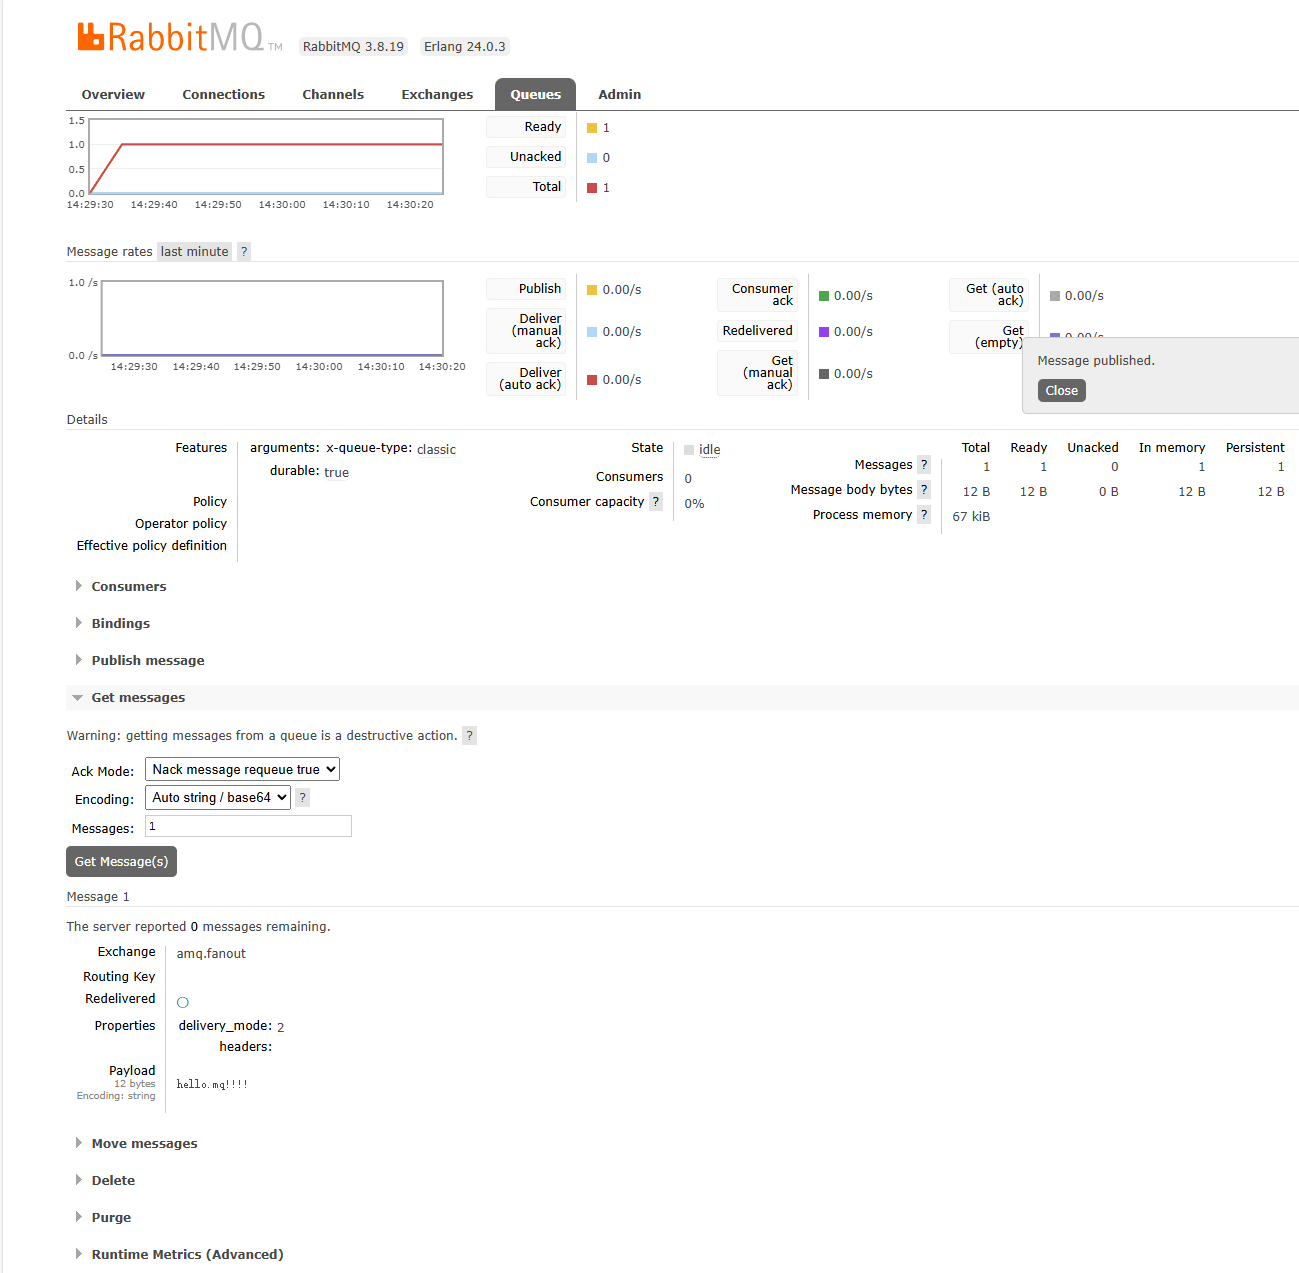The height and width of the screenshot is (1273, 1299).
Task: Open help for Message rates
Action: (244, 252)
